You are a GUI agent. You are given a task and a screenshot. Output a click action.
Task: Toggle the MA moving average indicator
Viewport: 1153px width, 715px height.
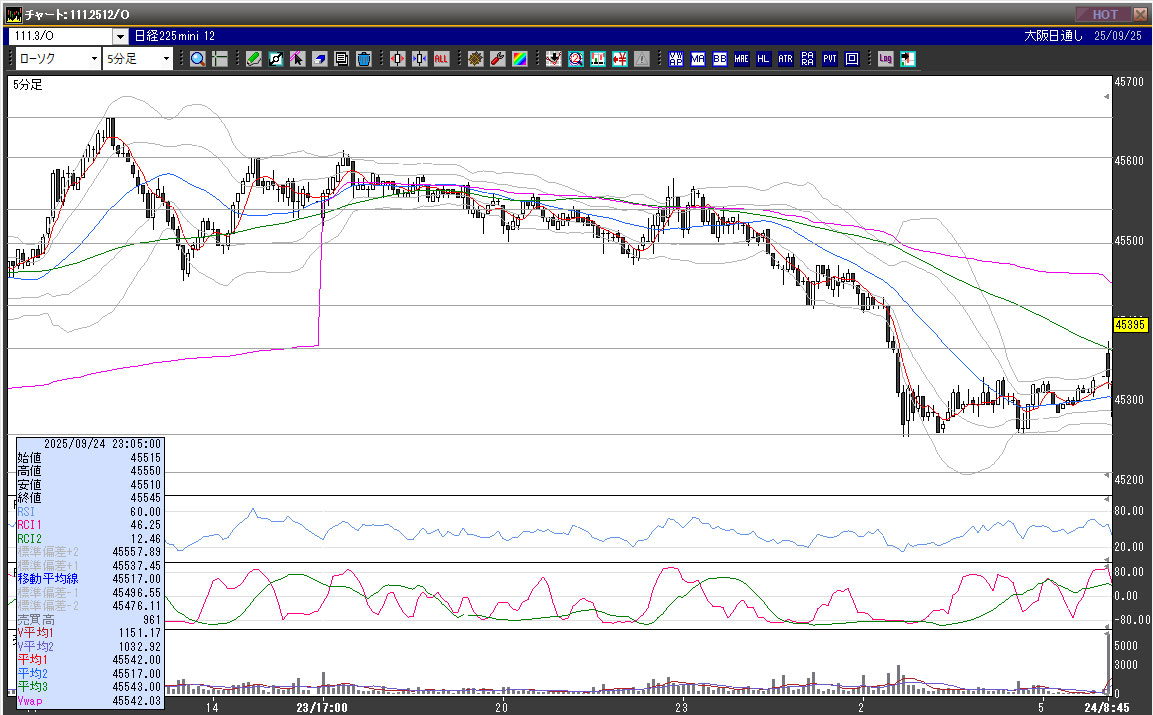697,59
